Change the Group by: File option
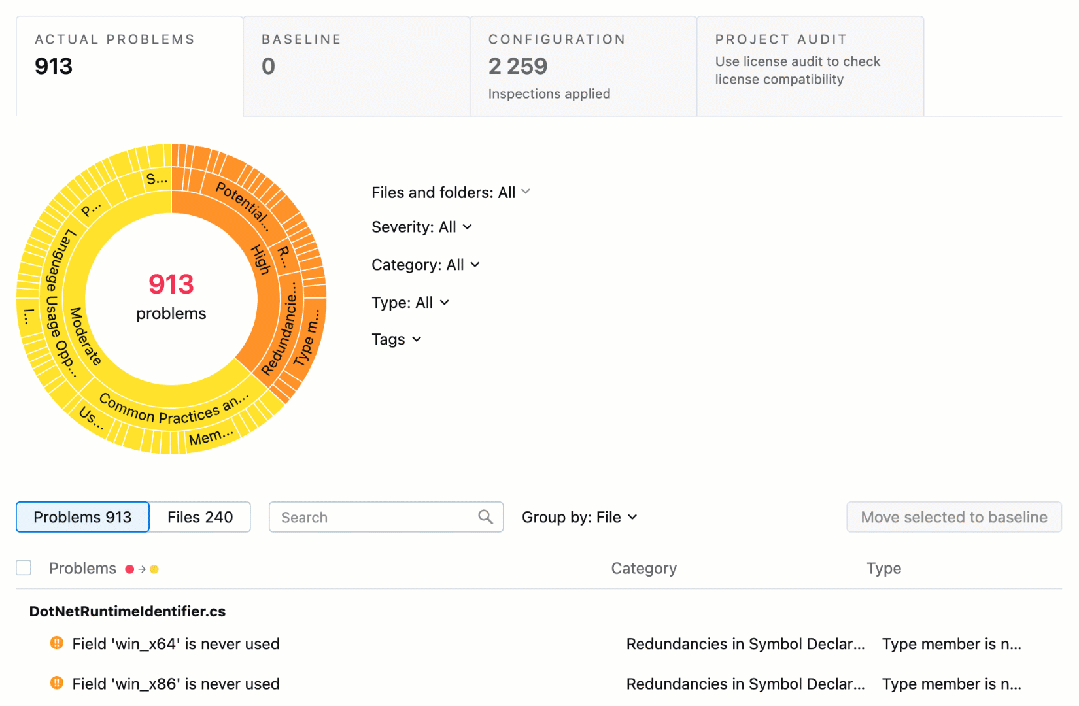The height and width of the screenshot is (706, 1079). pyautogui.click(x=579, y=517)
